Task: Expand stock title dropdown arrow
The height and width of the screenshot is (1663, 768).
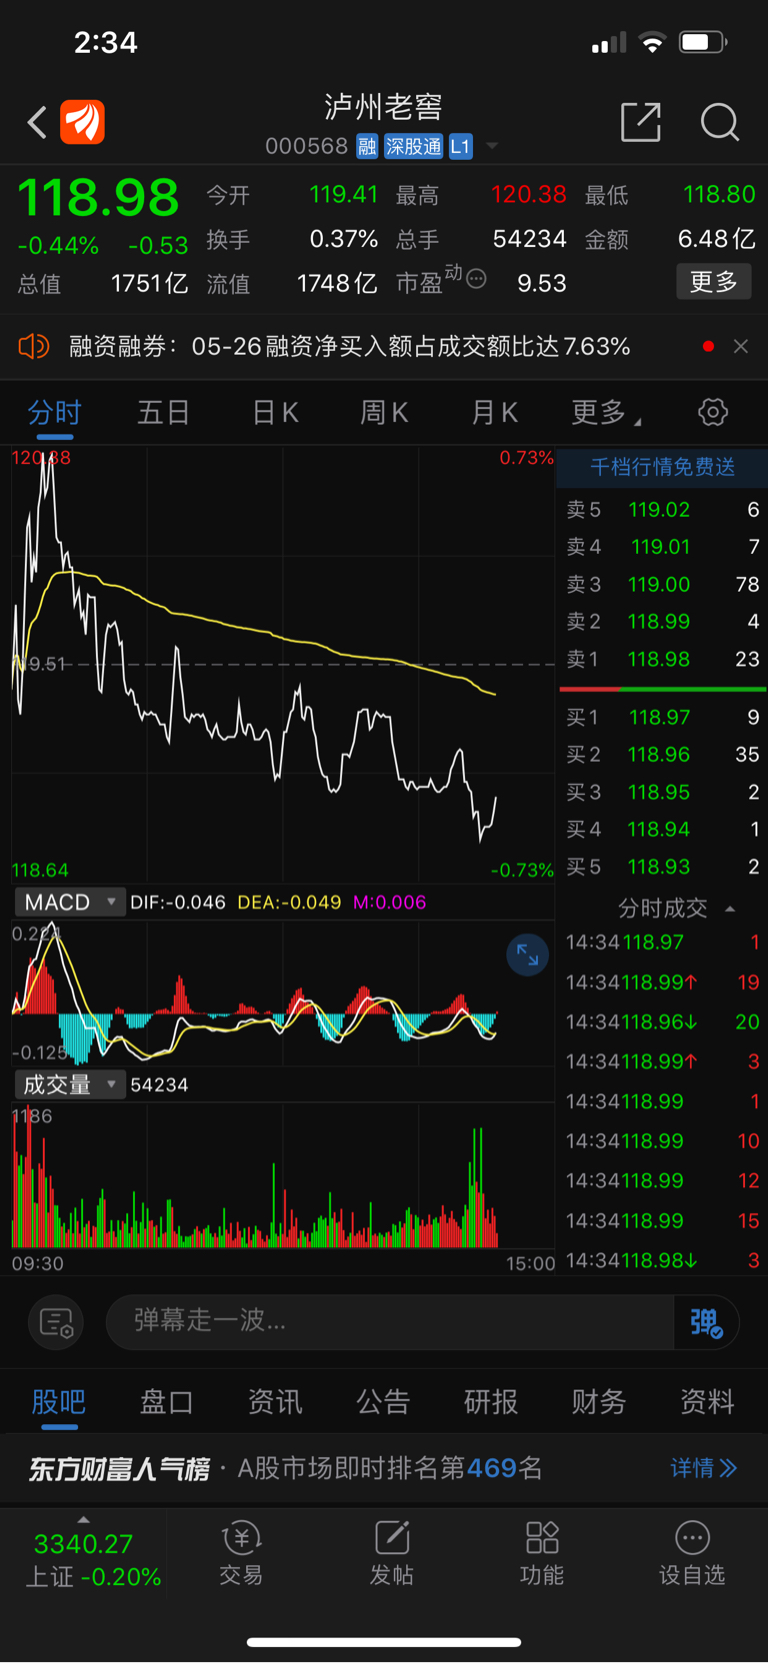Action: 492,146
